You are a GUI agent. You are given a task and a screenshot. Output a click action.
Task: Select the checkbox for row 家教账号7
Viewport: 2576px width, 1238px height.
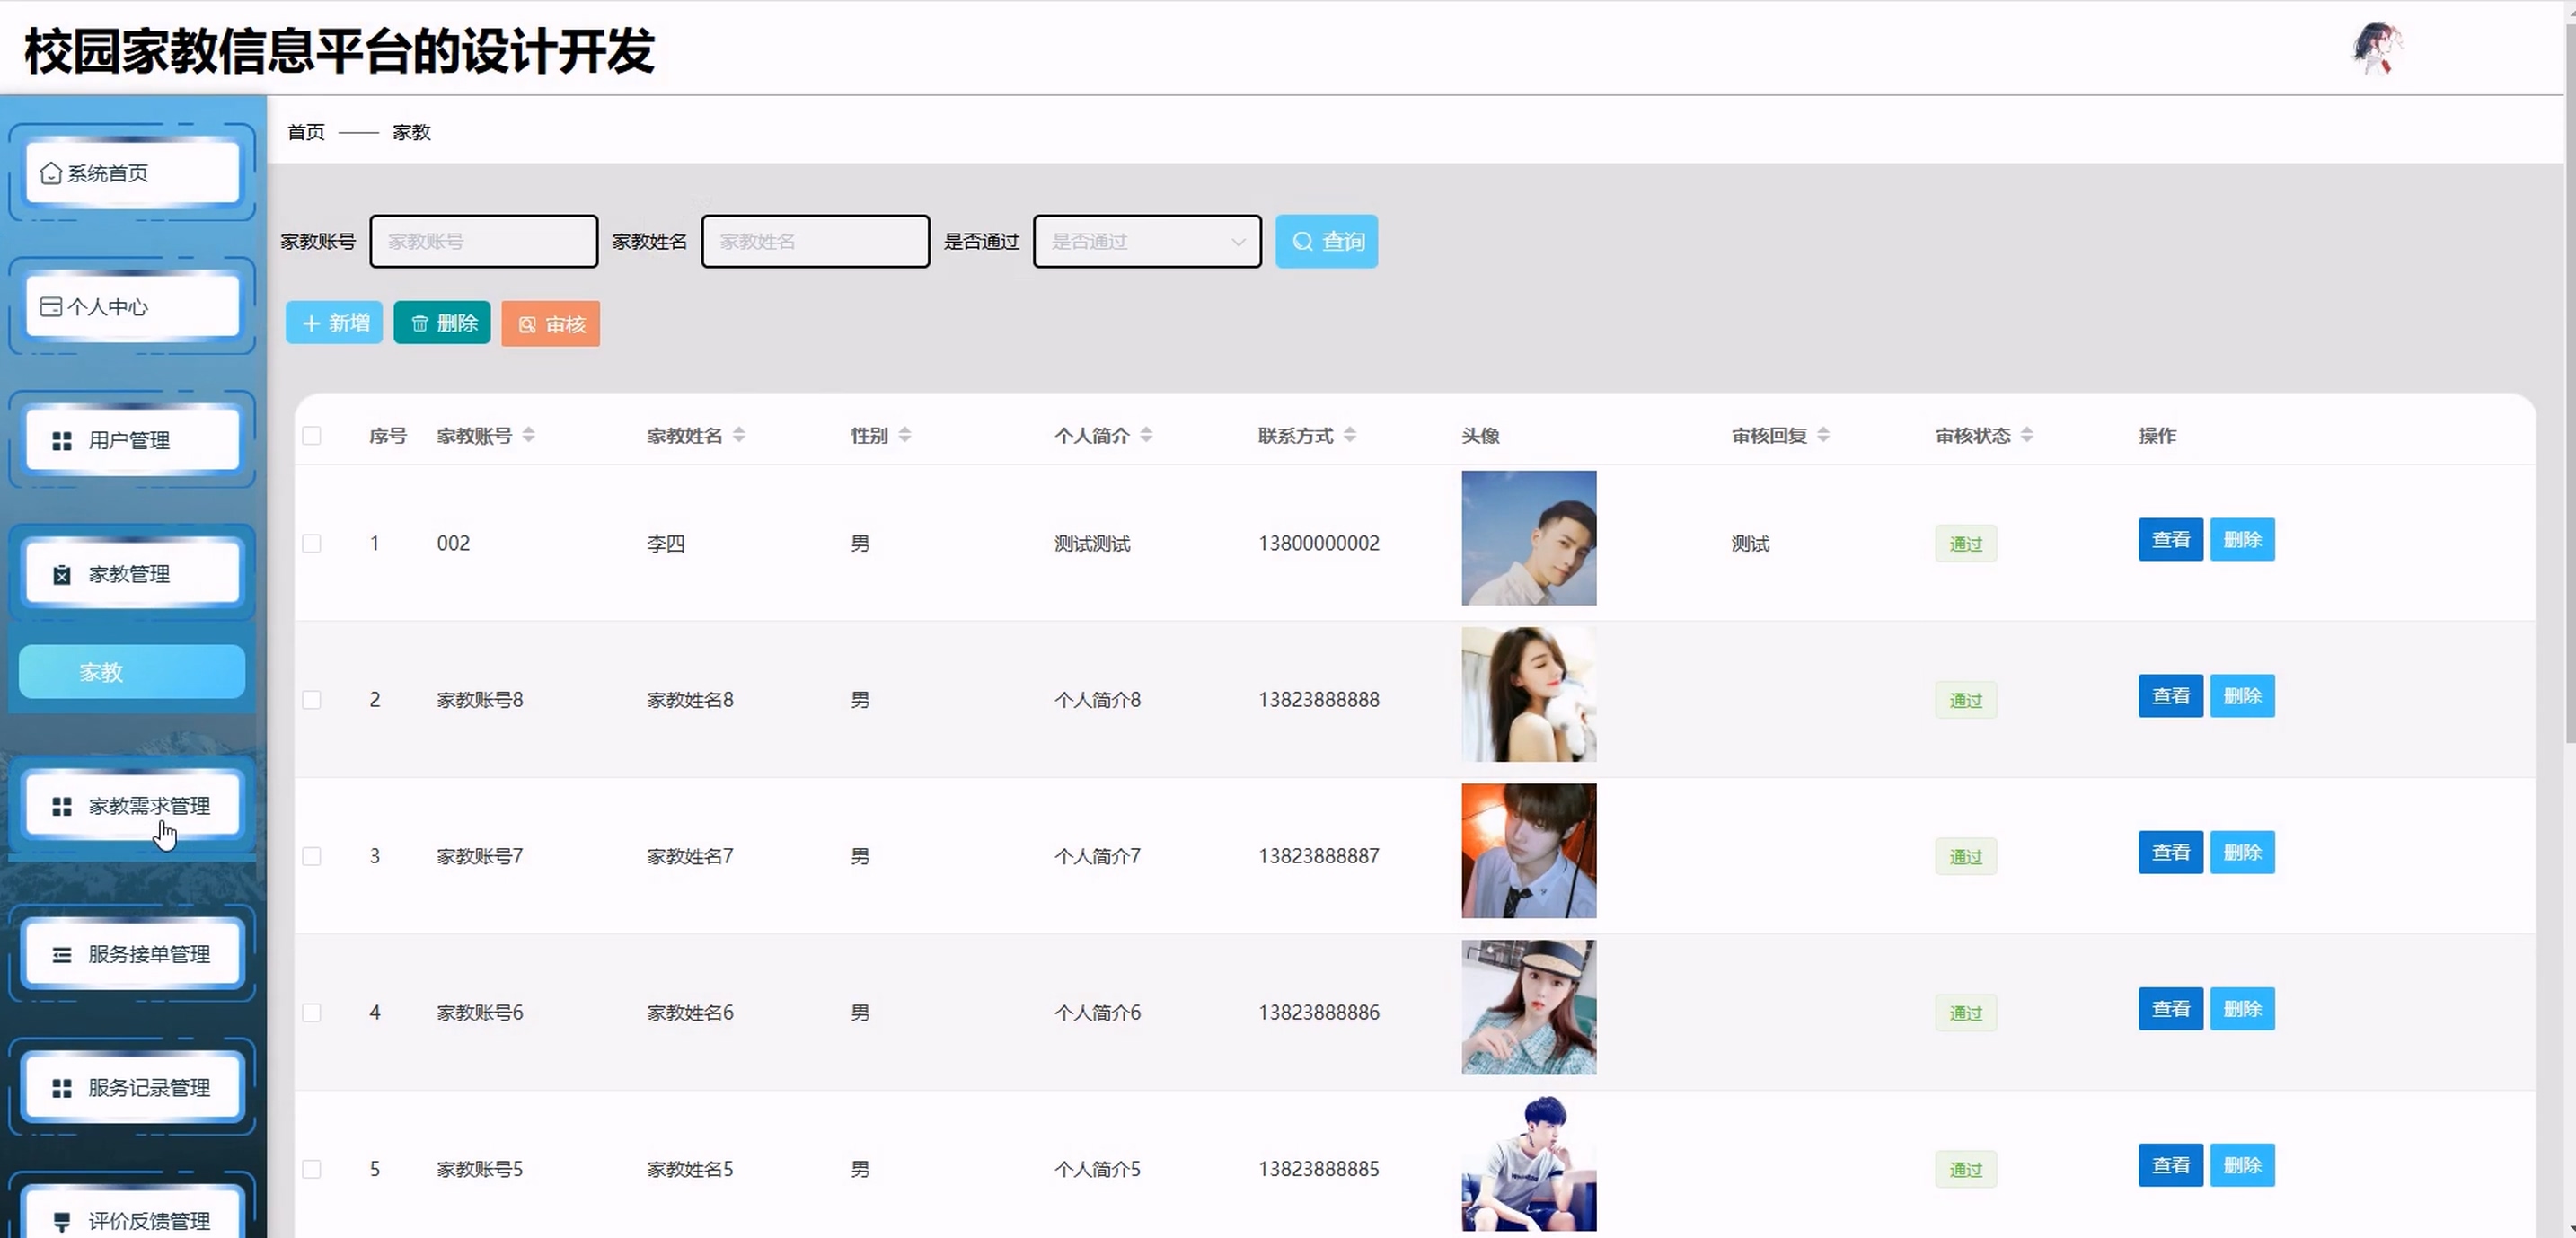pos(312,857)
